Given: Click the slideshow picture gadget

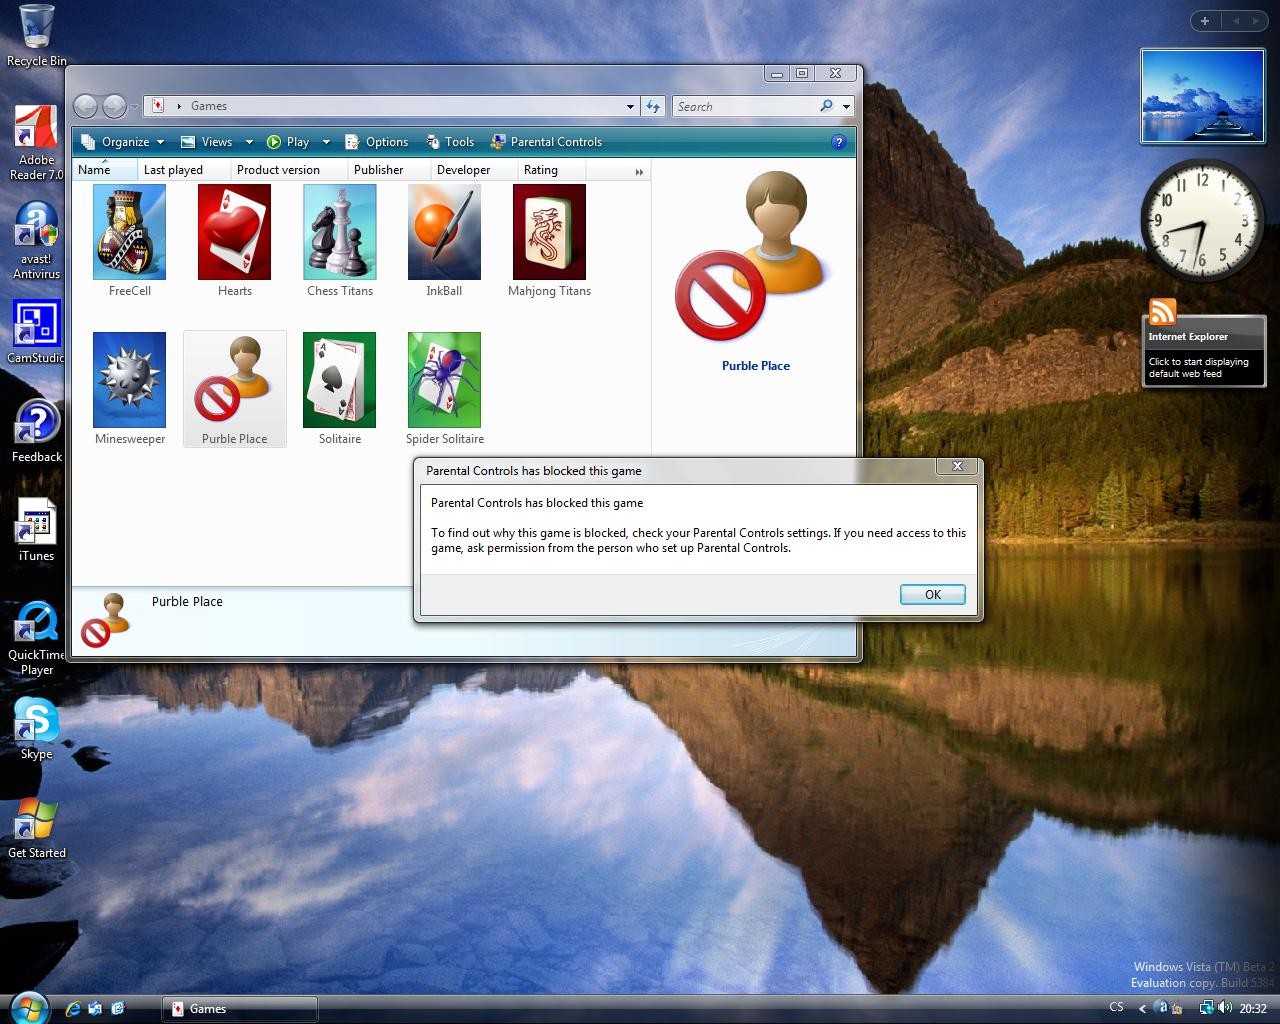Looking at the screenshot, I should pyautogui.click(x=1202, y=97).
